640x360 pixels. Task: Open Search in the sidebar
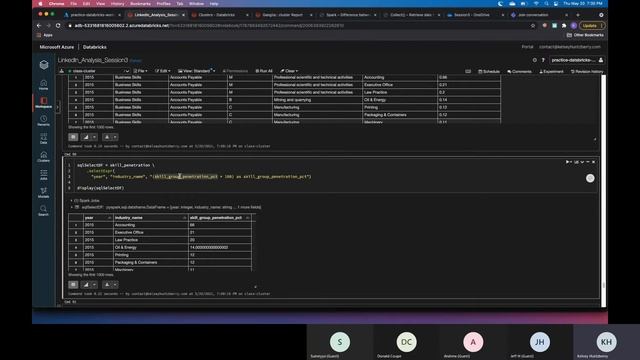(x=44, y=211)
